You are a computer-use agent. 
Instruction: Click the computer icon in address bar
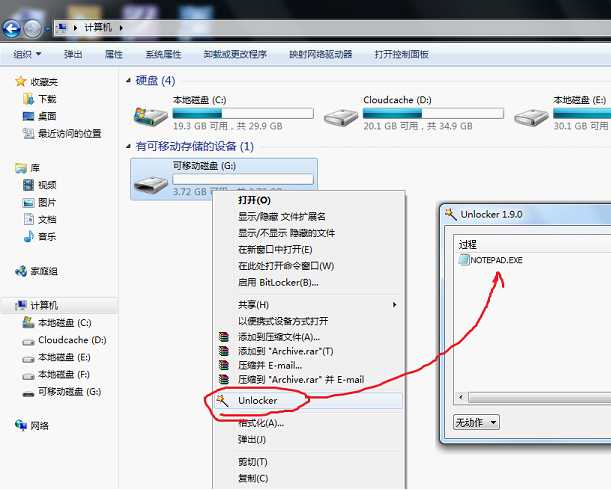[62, 28]
